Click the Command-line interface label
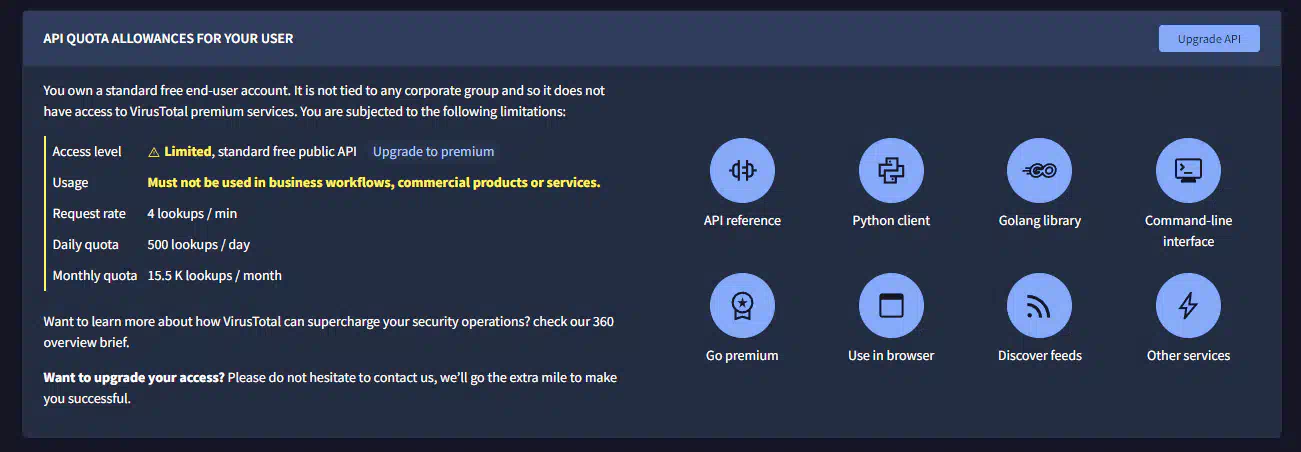Image resolution: width=1301 pixels, height=452 pixels. pos(1188,231)
